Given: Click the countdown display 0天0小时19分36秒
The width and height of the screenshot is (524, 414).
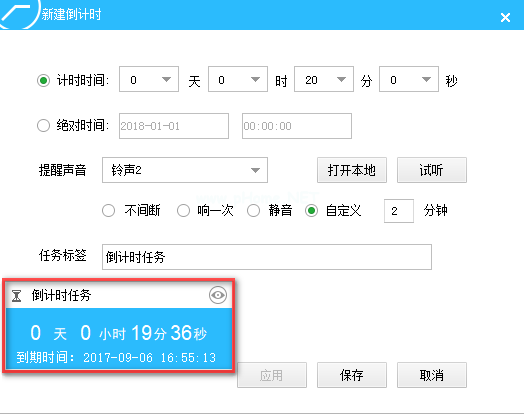Looking at the screenshot, I should pyautogui.click(x=119, y=333).
